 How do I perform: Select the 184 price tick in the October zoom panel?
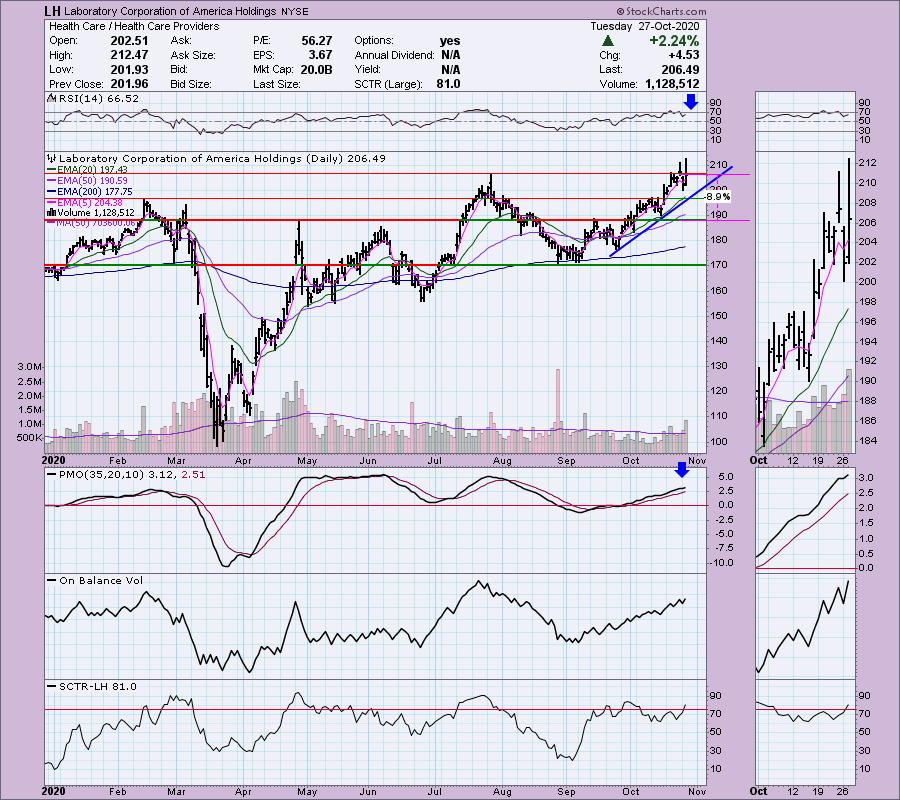869,441
